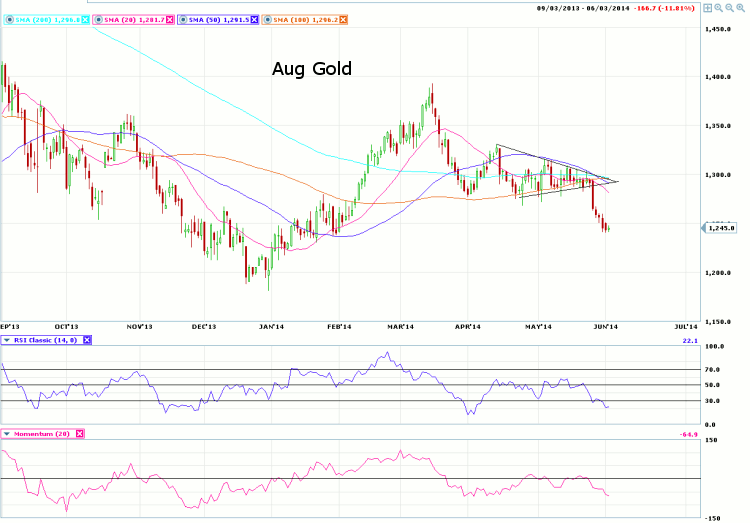Remove the SMA (20) indicator
Viewport: 750px width, 523px height.
169,19
